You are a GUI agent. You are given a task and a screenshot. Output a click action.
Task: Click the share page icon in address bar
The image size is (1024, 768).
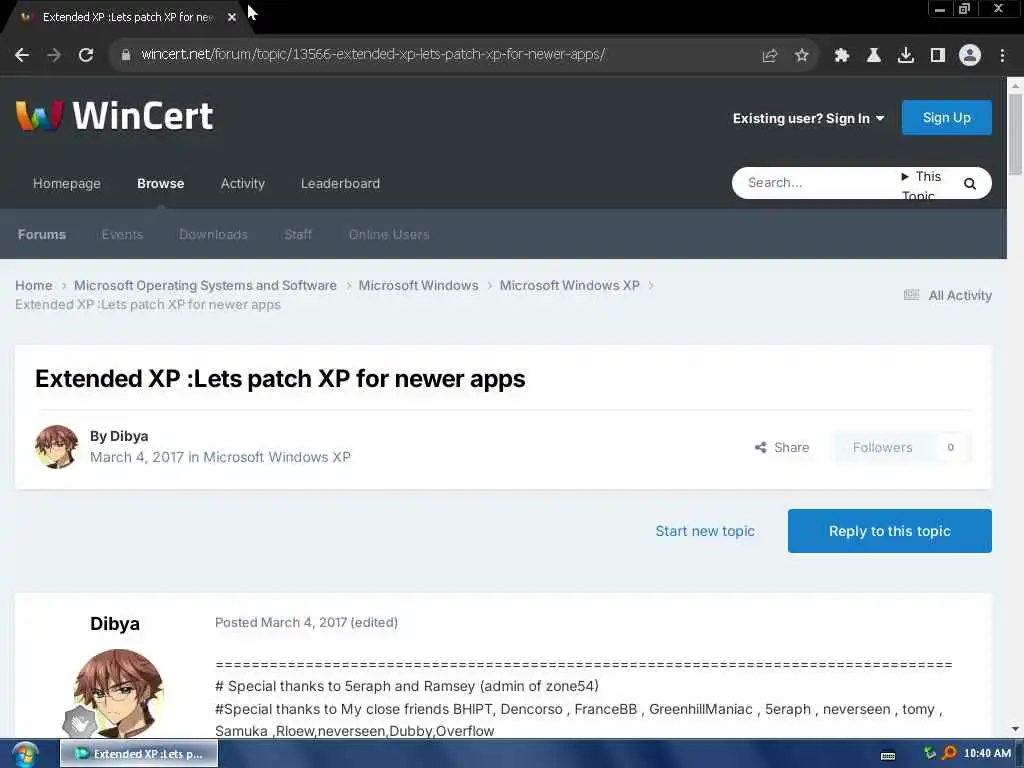coord(769,55)
